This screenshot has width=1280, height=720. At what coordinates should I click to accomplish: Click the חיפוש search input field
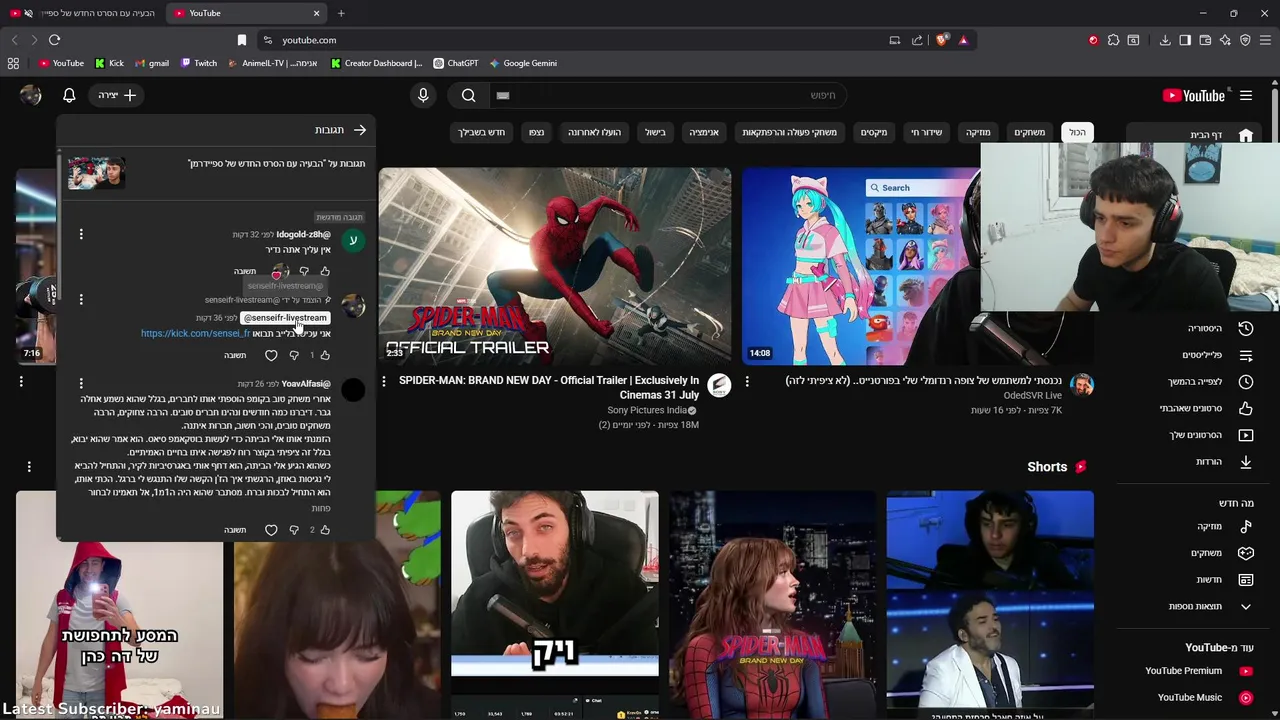coord(670,95)
